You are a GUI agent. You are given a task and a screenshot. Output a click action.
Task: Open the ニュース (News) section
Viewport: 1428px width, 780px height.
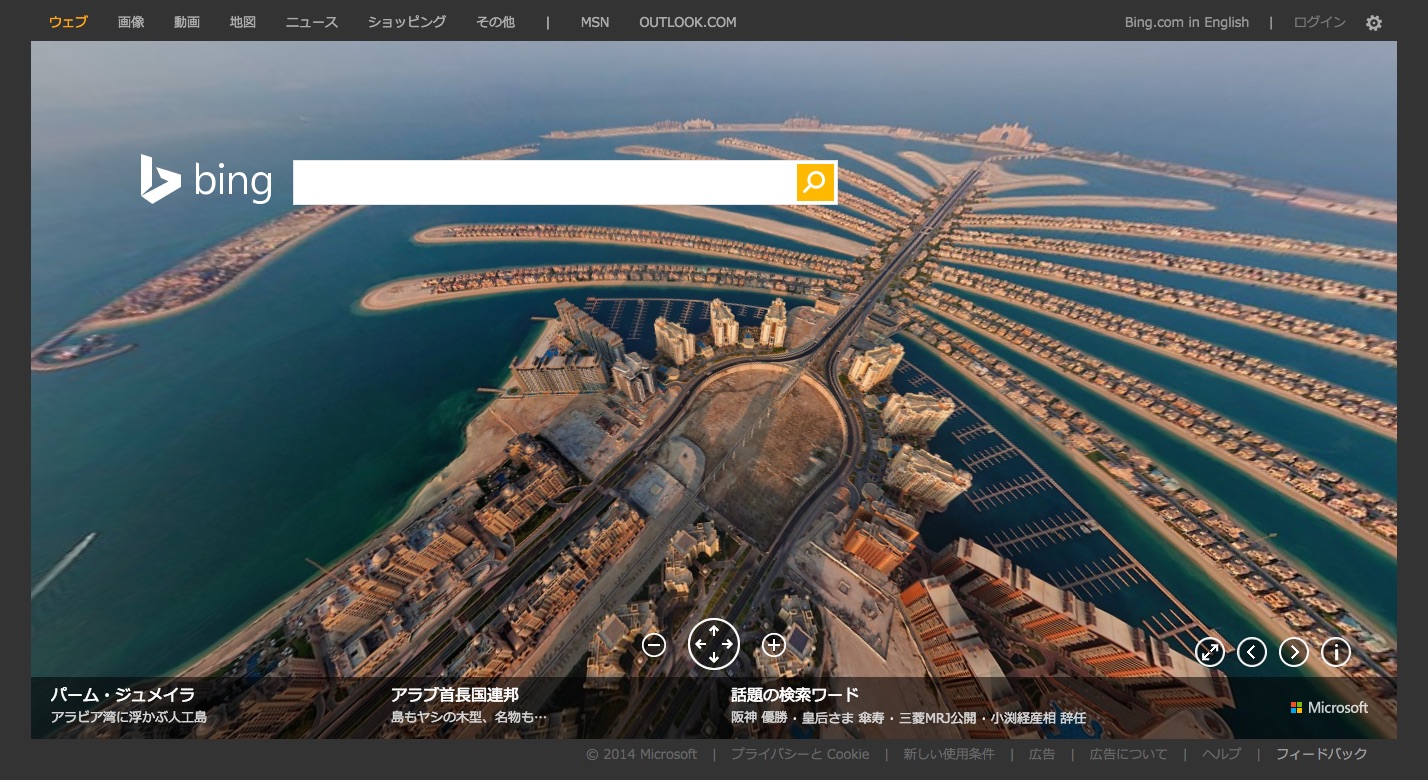coord(312,22)
